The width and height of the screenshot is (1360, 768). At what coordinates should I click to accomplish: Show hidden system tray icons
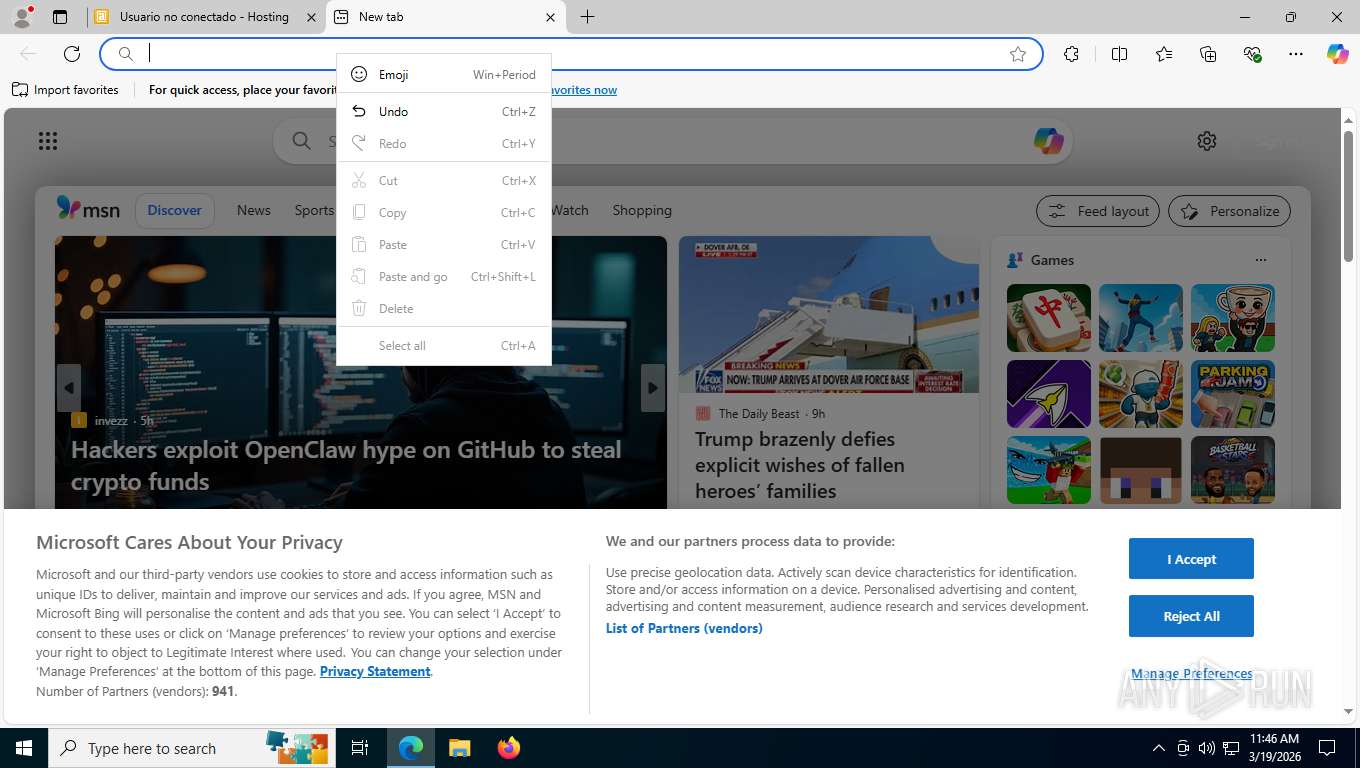tap(1159, 748)
